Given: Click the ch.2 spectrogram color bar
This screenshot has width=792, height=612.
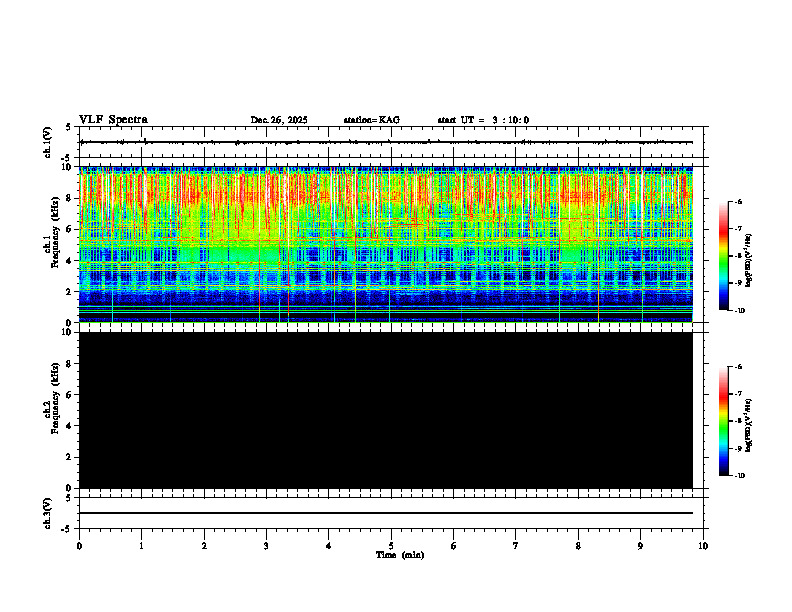Looking at the screenshot, I should (723, 421).
